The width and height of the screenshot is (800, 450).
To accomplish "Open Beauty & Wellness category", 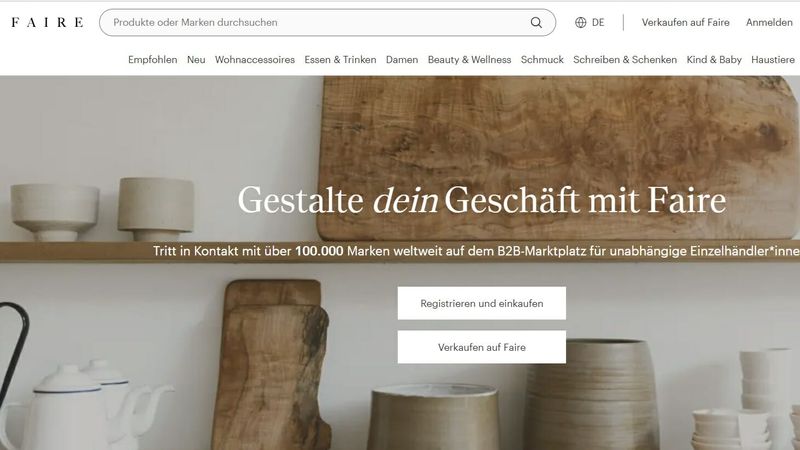I will [469, 60].
